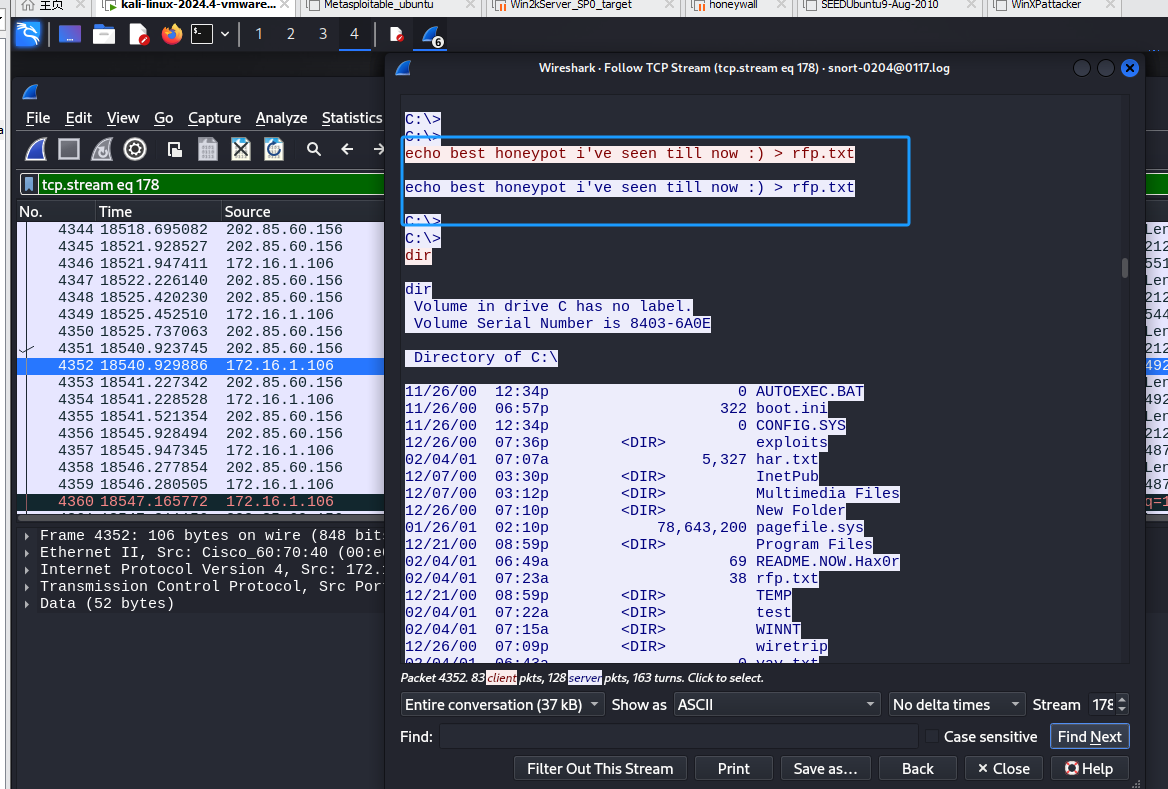Launch Firefox from the top panel
1168x789 pixels.
pyautogui.click(x=172, y=34)
